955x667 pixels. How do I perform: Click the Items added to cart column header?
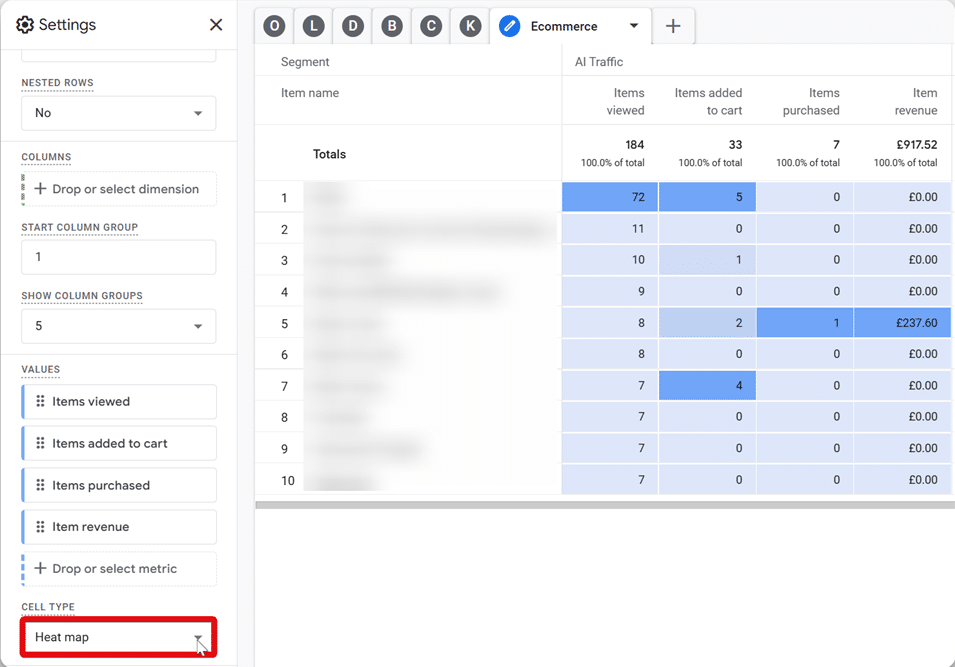tap(708, 102)
